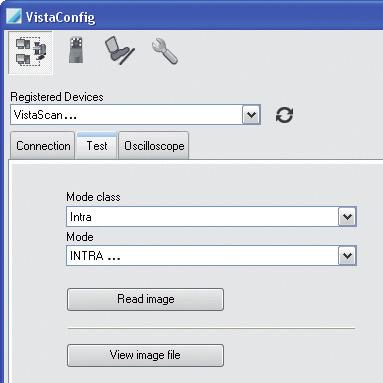383x383 pixels.
Task: Click the VistaConfig window title text
Action: [x=60, y=17]
